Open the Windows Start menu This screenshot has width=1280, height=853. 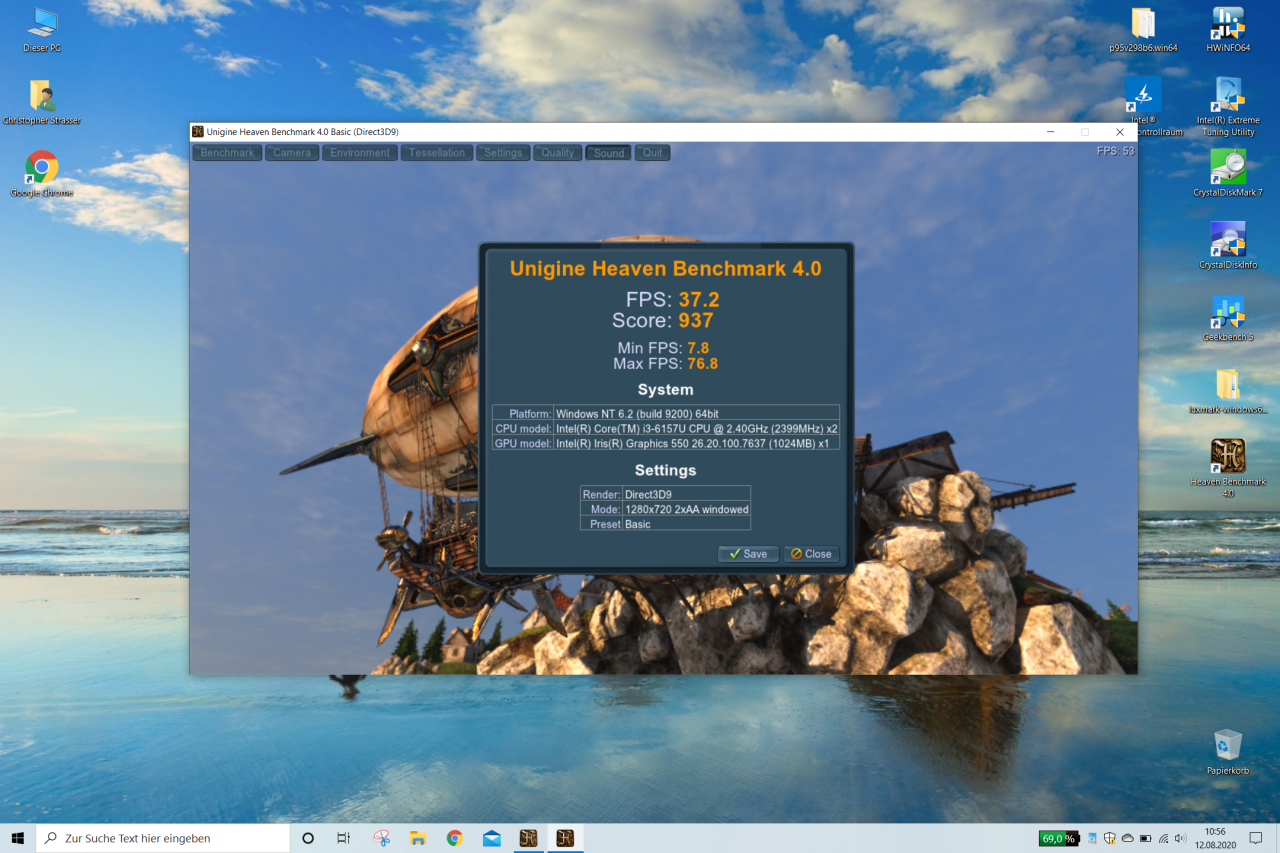point(18,838)
